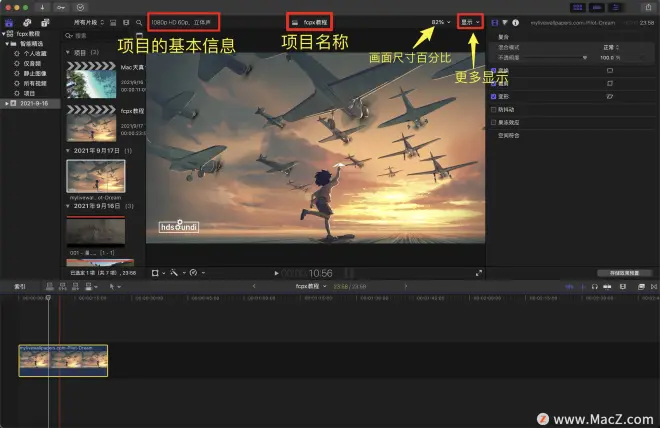Open the keyword editor key icon

61,8
